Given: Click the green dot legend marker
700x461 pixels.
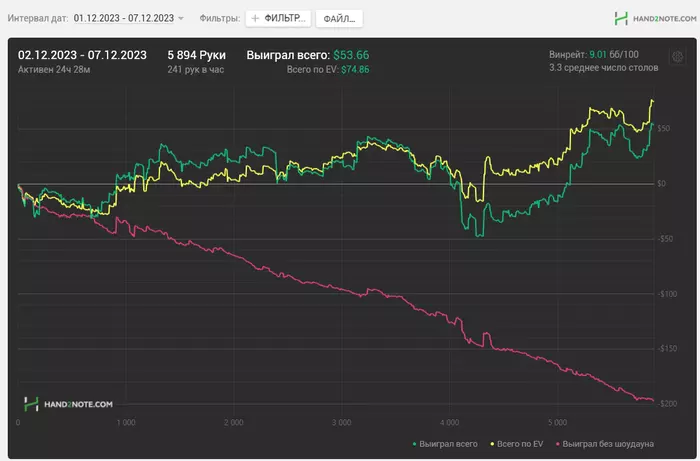Looking at the screenshot, I should pos(414,444).
